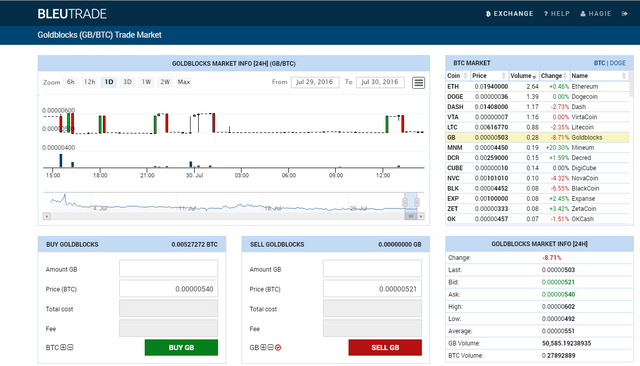Screen dimensions: 640x366
Task: Select the 6h zoom range
Action: pyautogui.click(x=71, y=82)
